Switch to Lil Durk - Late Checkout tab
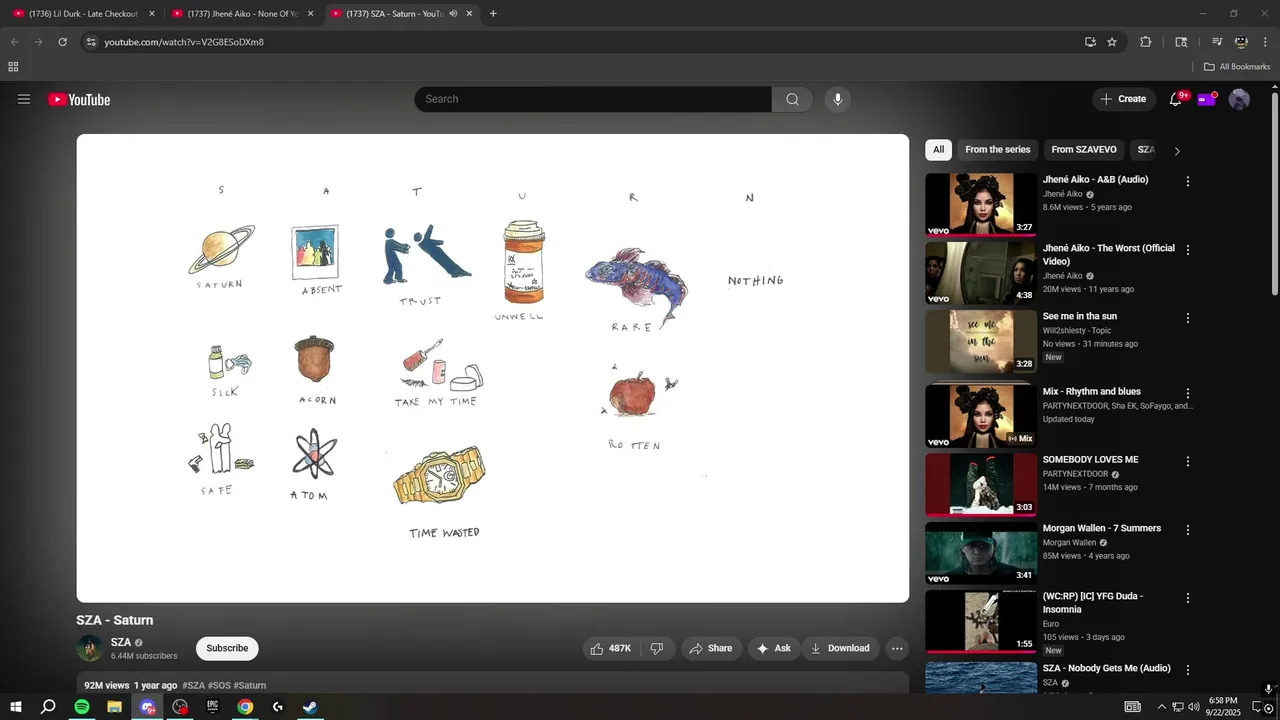 (x=82, y=14)
